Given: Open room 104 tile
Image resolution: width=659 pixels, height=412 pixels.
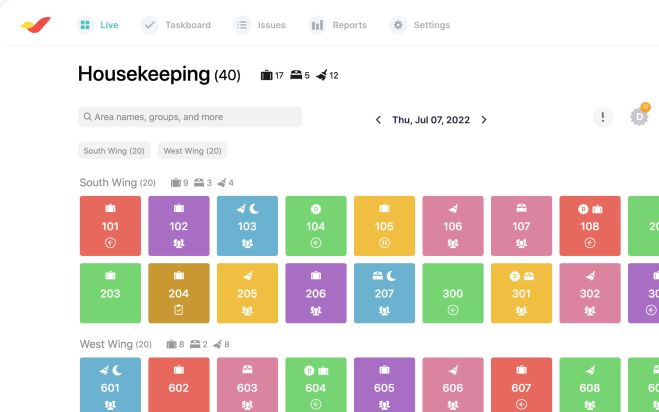Looking at the screenshot, I should coord(316,226).
